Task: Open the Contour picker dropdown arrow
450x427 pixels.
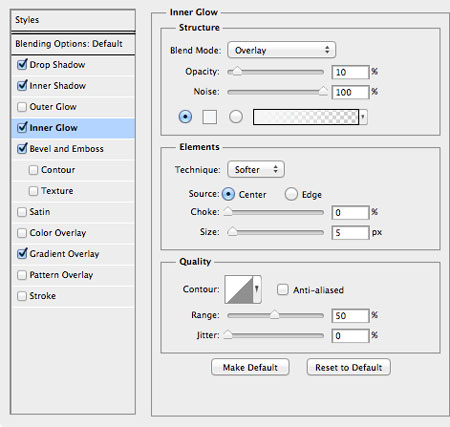Action: tap(257, 289)
